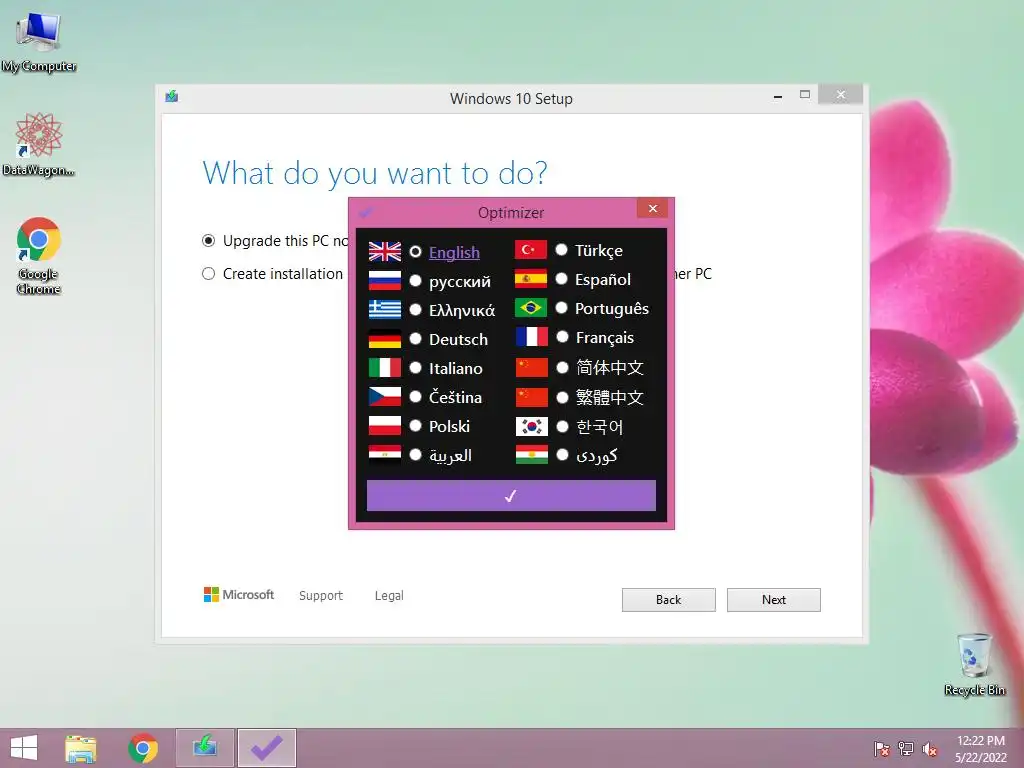Image resolution: width=1024 pixels, height=768 pixels.
Task: Click the muted volume tray icon
Action: tap(930, 749)
